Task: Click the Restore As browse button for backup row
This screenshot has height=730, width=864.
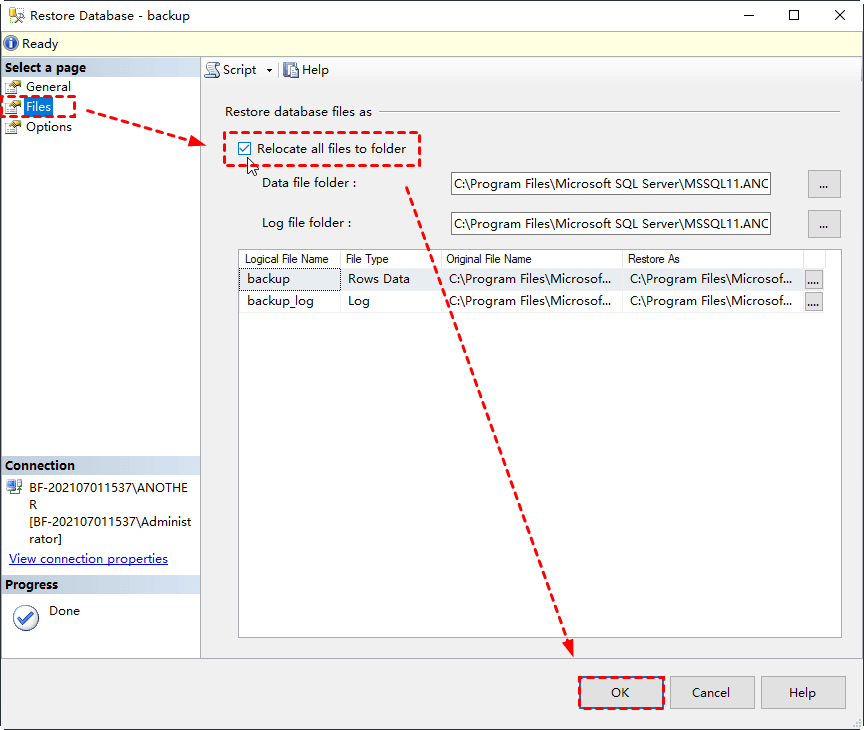Action: click(813, 279)
